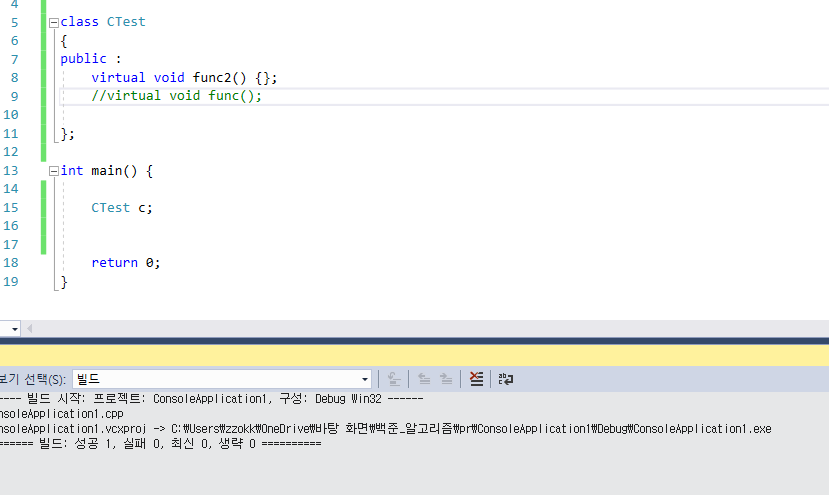The width and height of the screenshot is (829, 495).
Task: Click the 'public :' access specifier
Action: 91,59
